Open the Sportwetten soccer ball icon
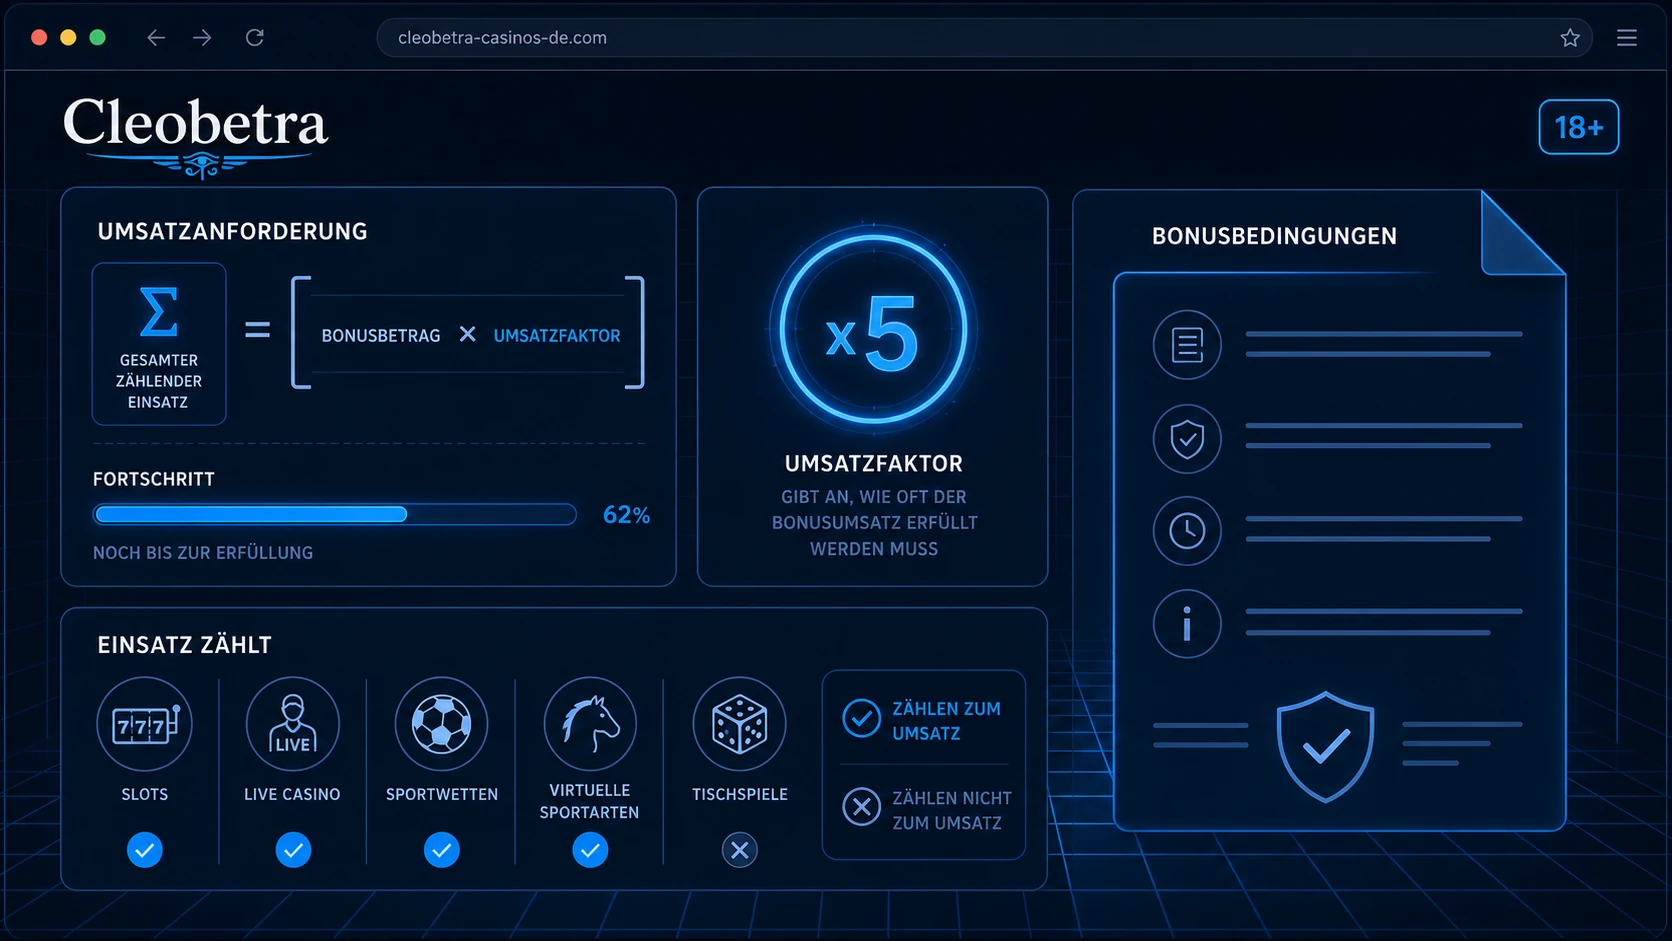Viewport: 1672px width, 941px height. [441, 724]
